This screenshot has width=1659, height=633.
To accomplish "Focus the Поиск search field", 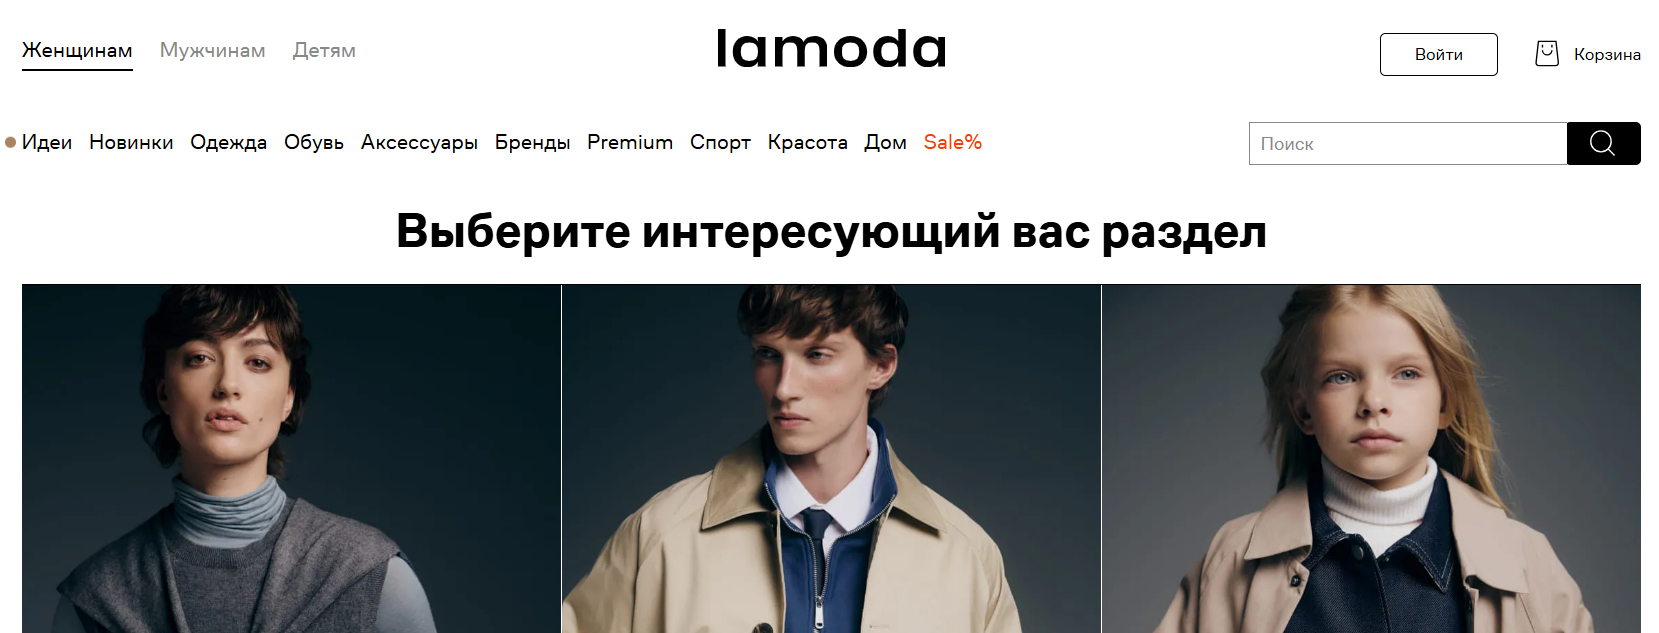I will click(x=1408, y=143).
